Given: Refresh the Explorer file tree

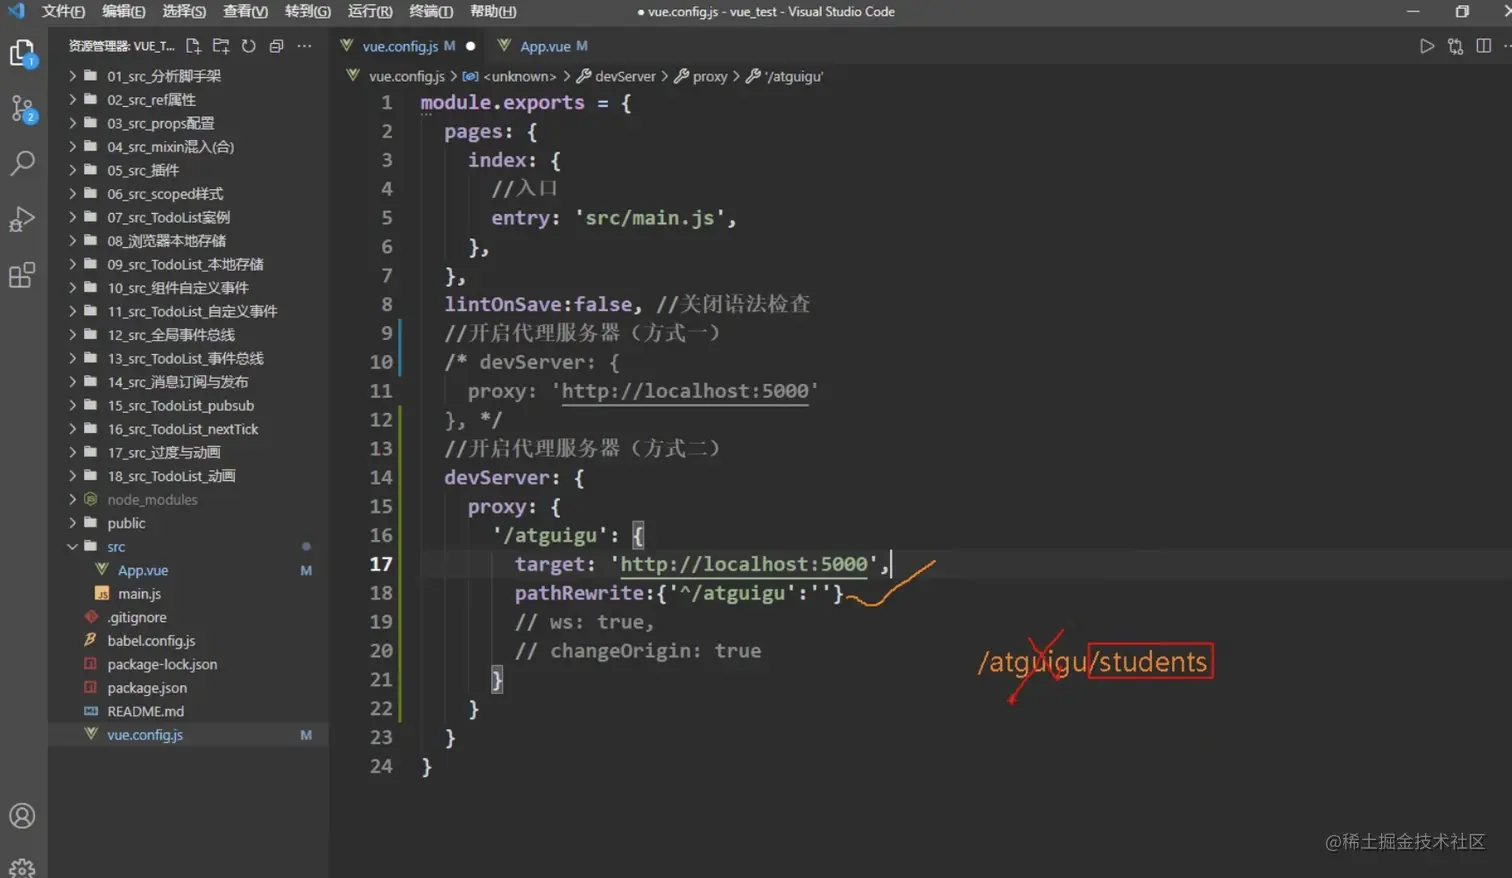Looking at the screenshot, I should 249,46.
